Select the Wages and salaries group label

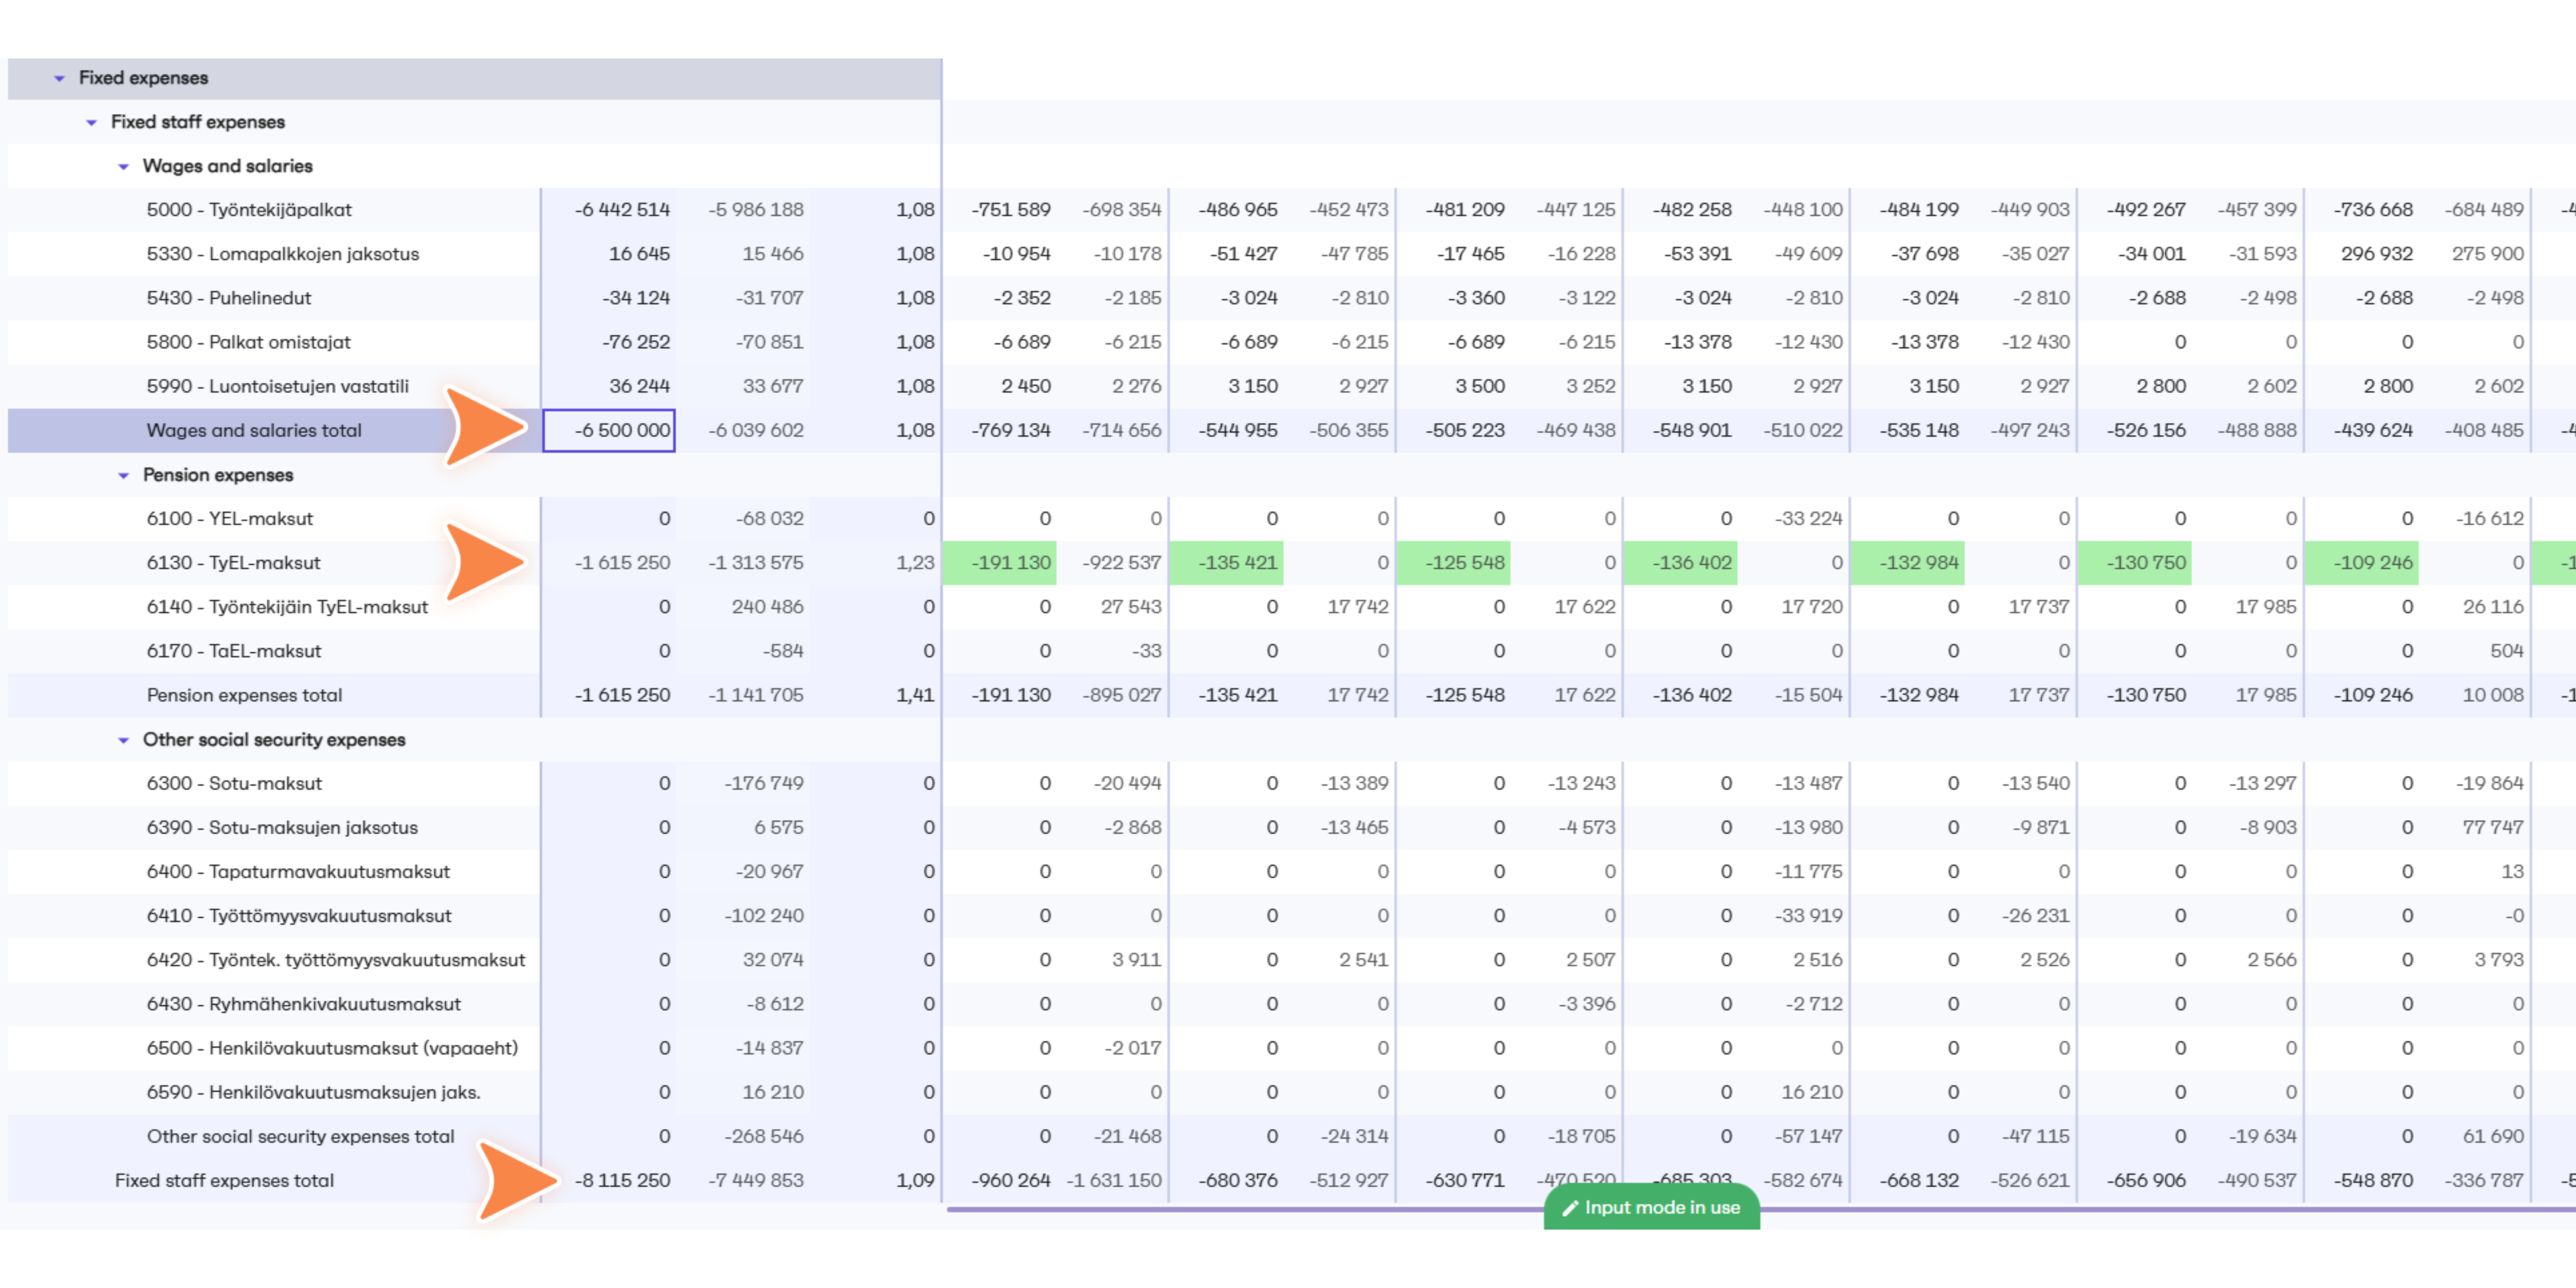[x=228, y=166]
